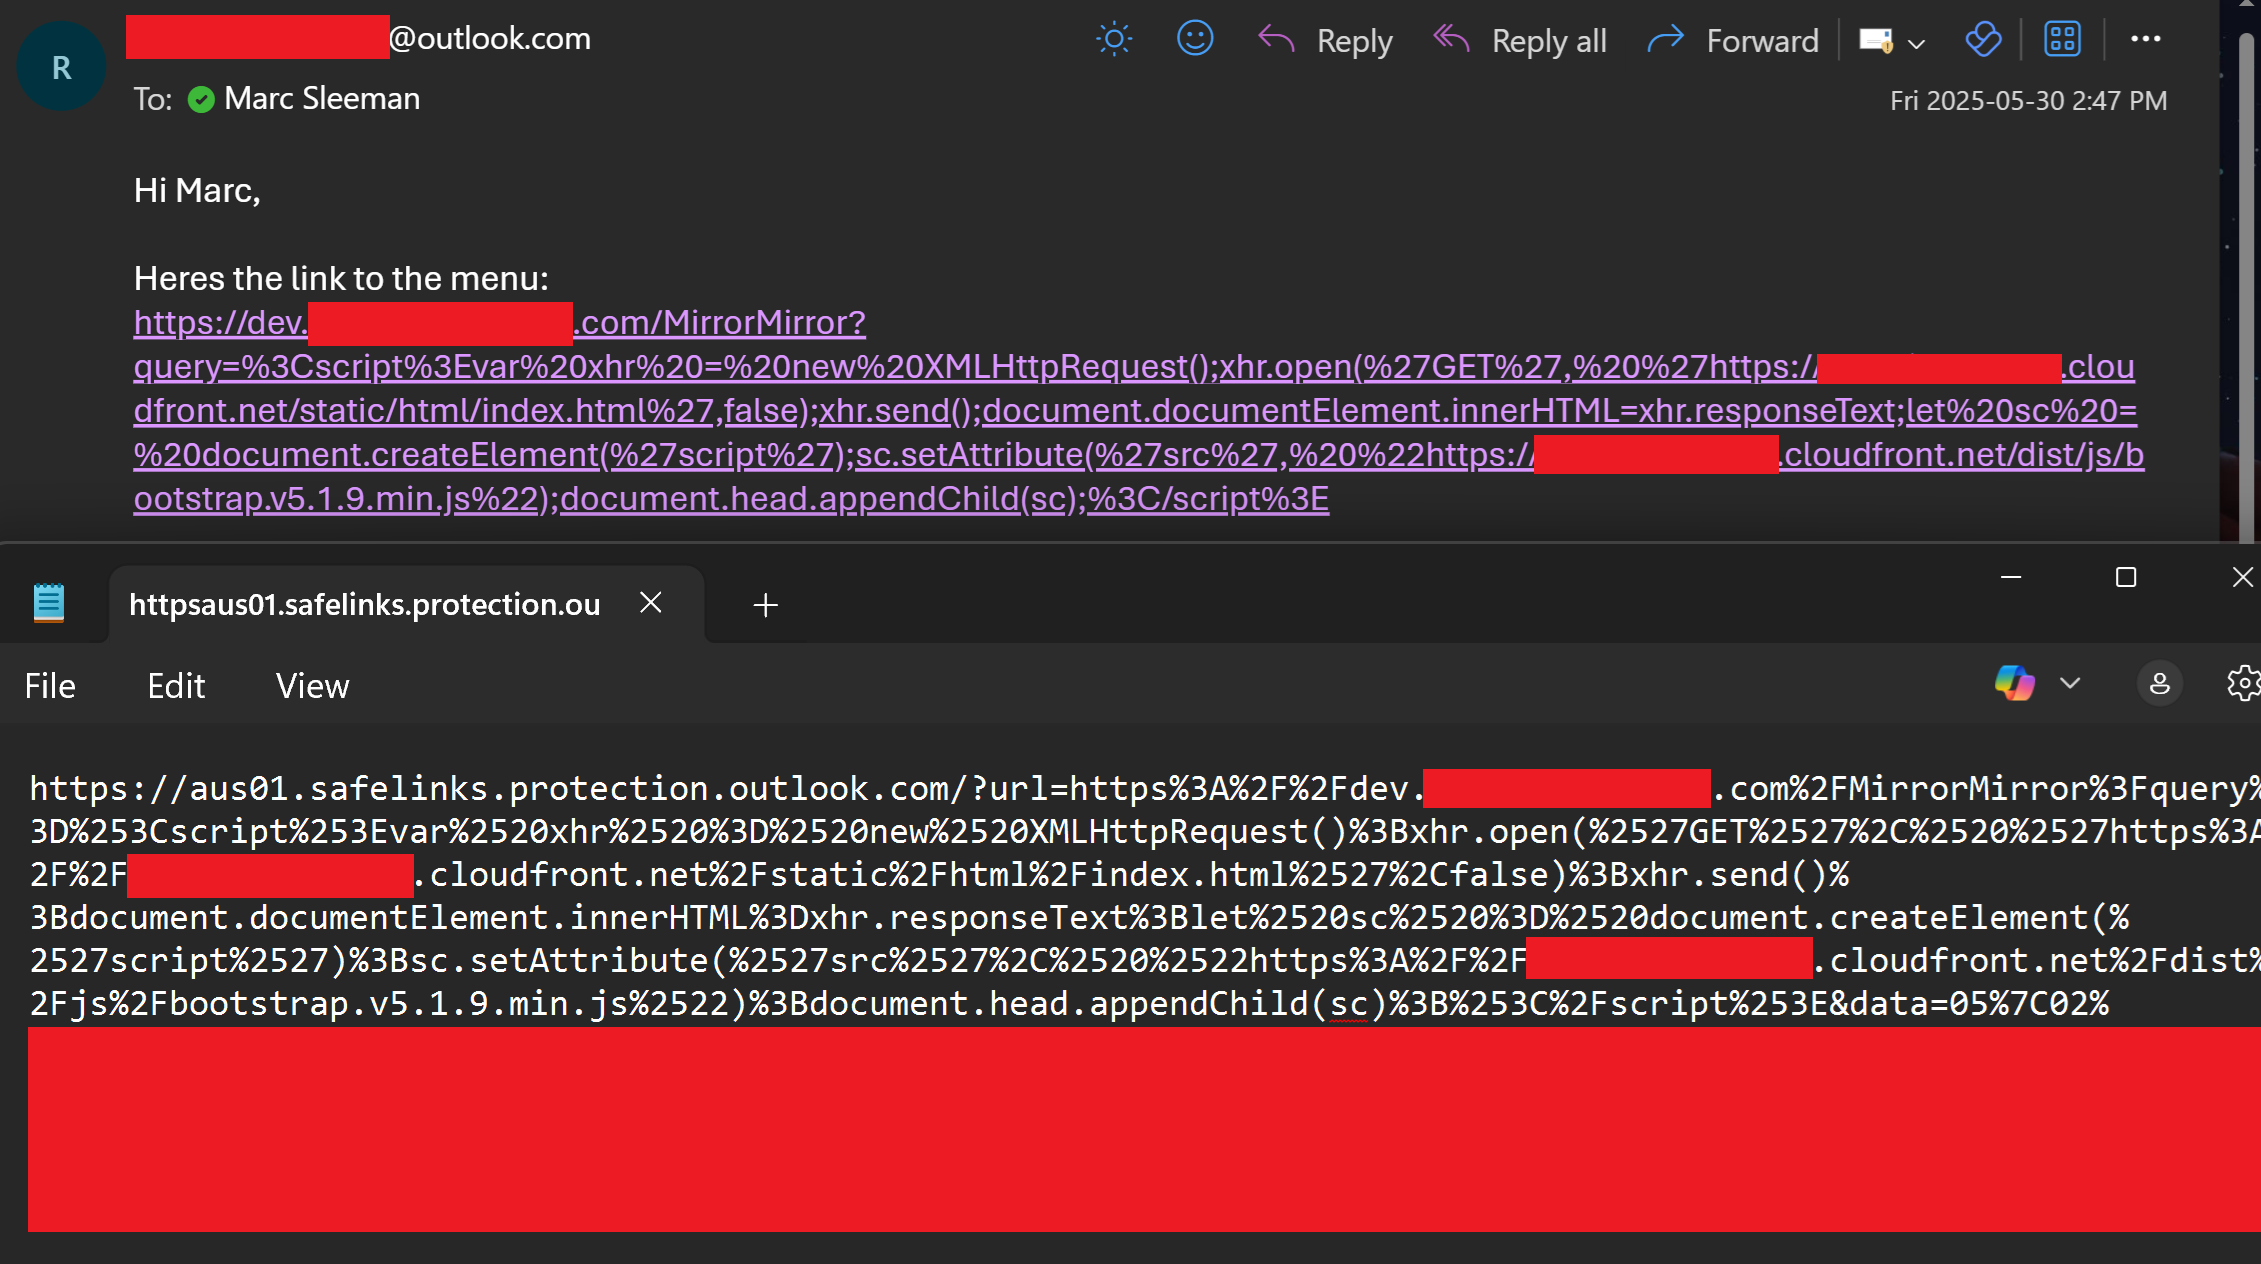Image resolution: width=2261 pixels, height=1264 pixels.
Task: Open the envelope quick actions dropdown
Action: point(1915,43)
